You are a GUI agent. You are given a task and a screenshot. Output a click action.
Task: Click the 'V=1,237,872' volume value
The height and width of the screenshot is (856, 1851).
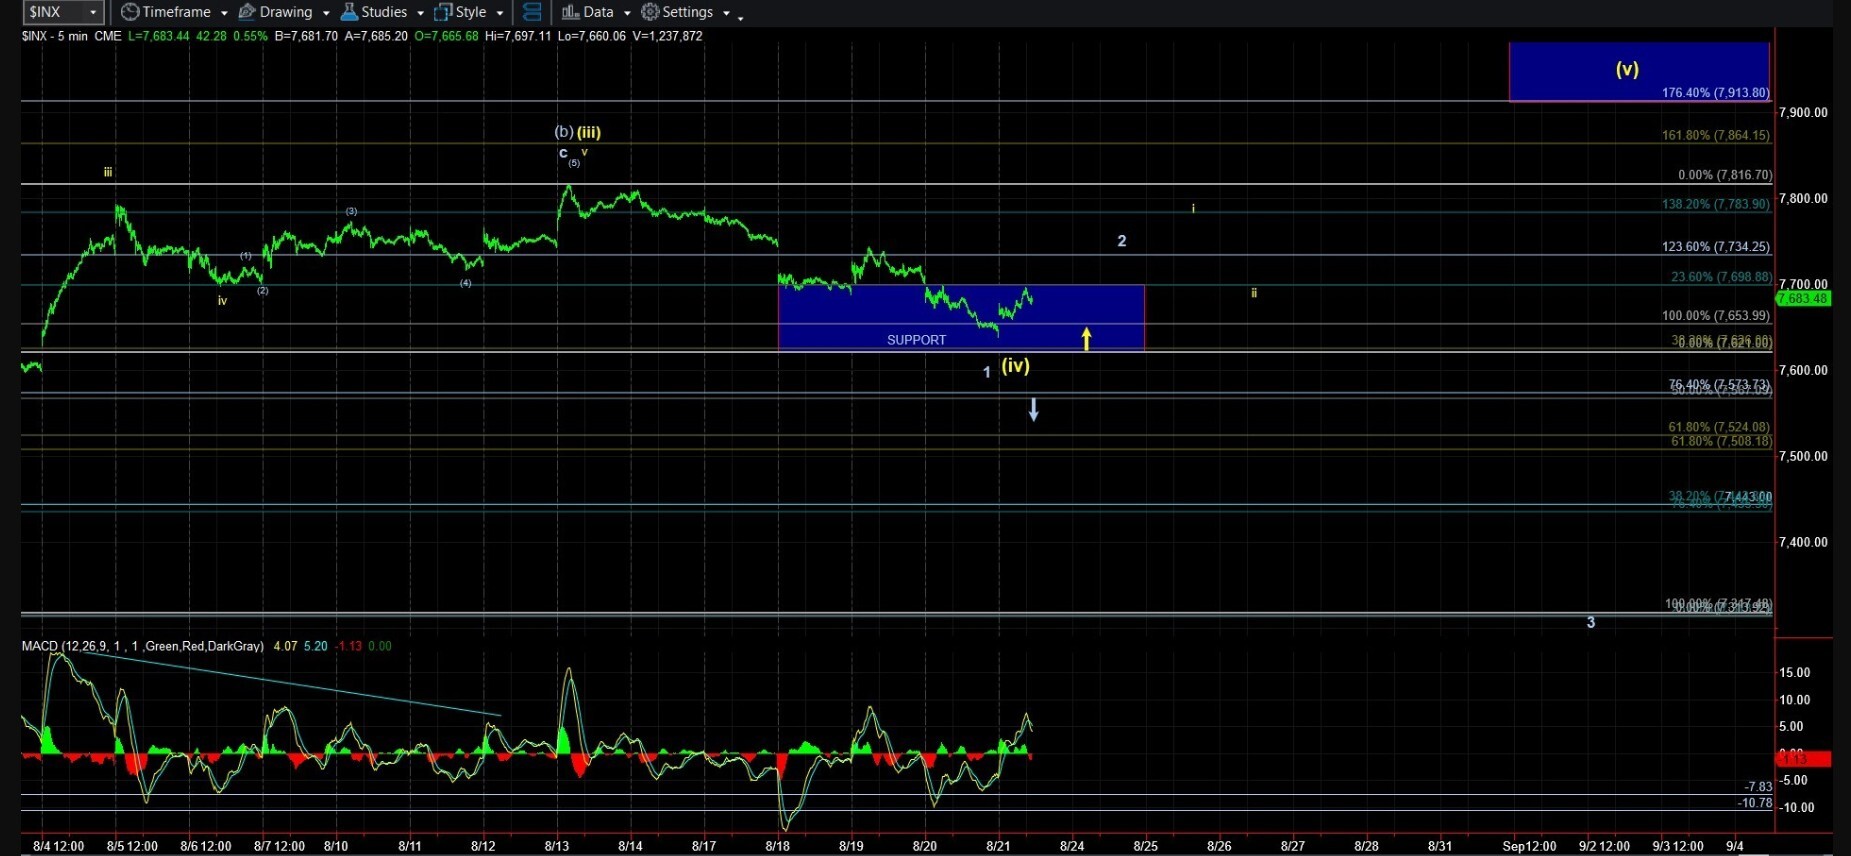pyautogui.click(x=667, y=36)
